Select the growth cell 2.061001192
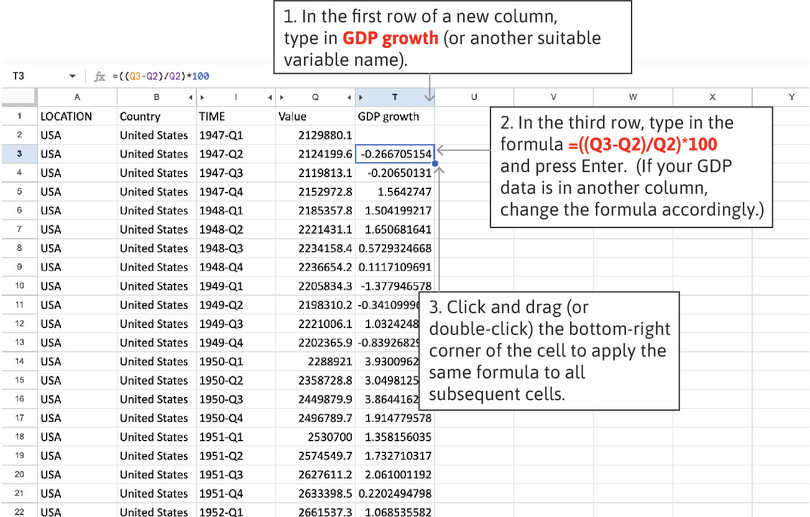 click(x=395, y=475)
